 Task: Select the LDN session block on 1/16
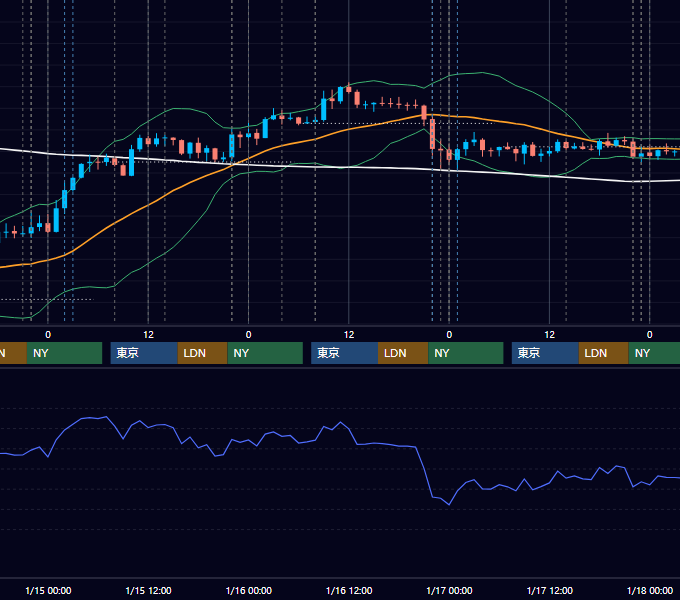403,353
